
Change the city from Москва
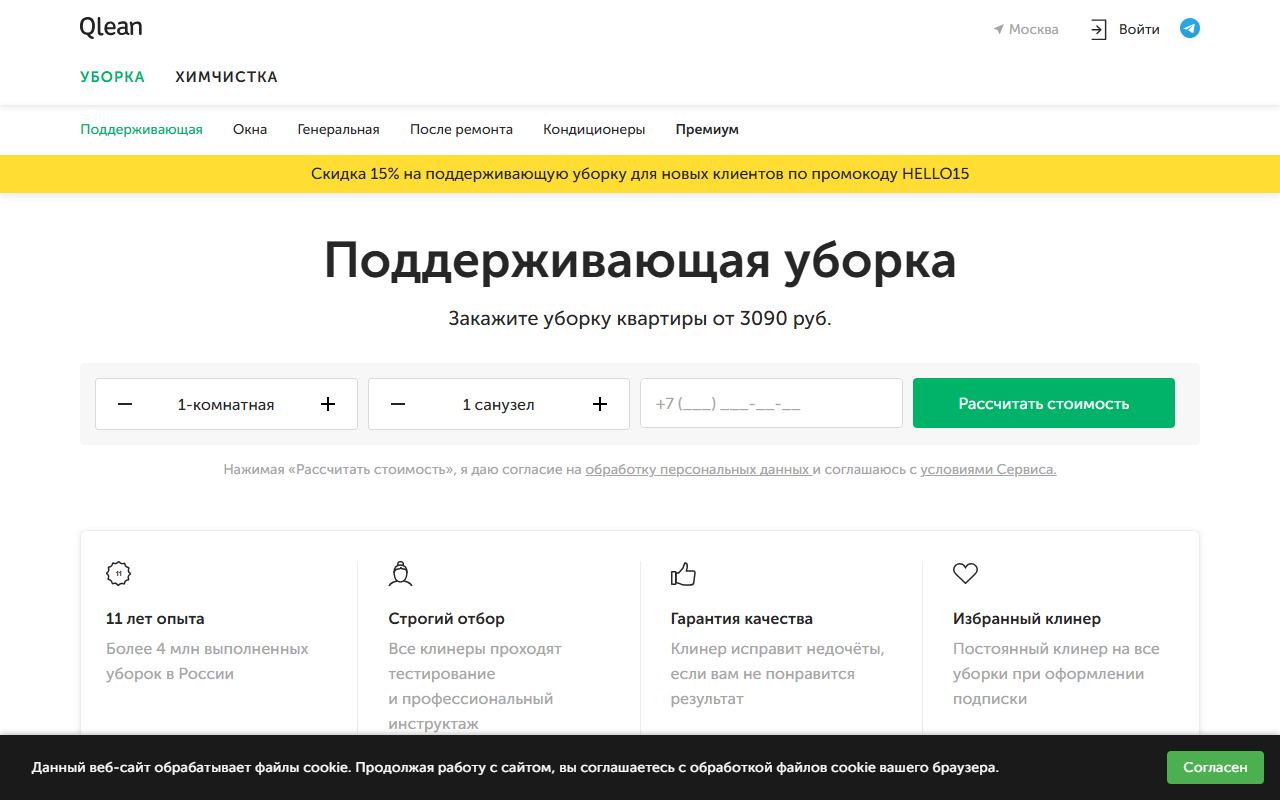(x=1034, y=30)
